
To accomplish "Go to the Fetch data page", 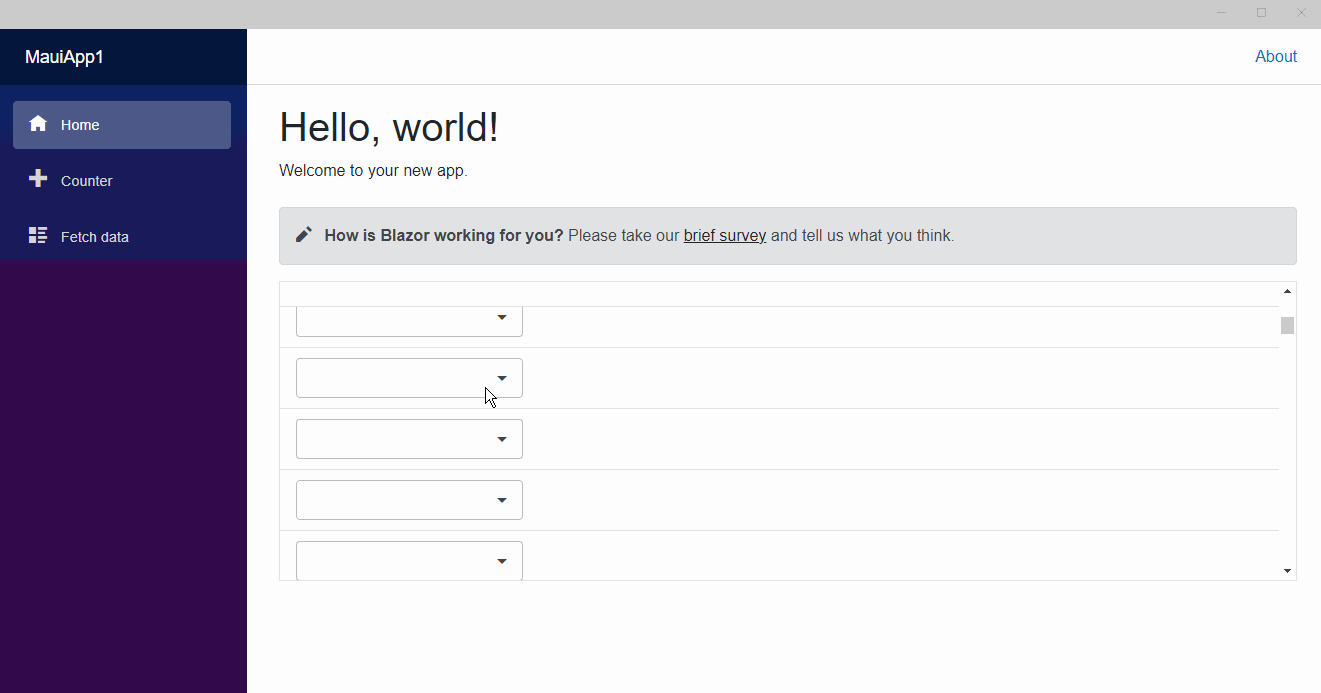I will [x=94, y=236].
